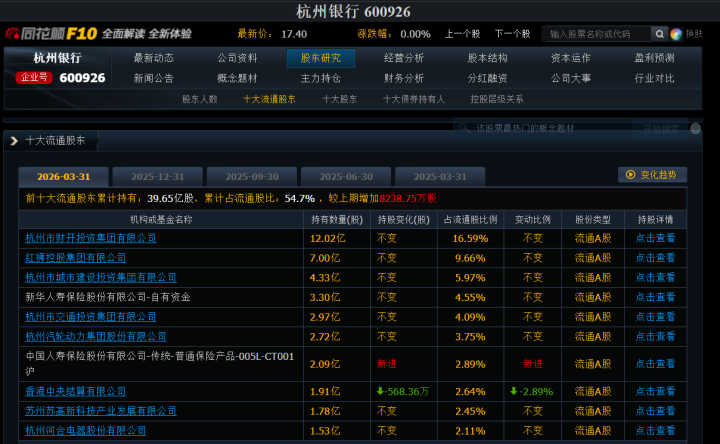Open the 经营分析 menu

[404, 58]
